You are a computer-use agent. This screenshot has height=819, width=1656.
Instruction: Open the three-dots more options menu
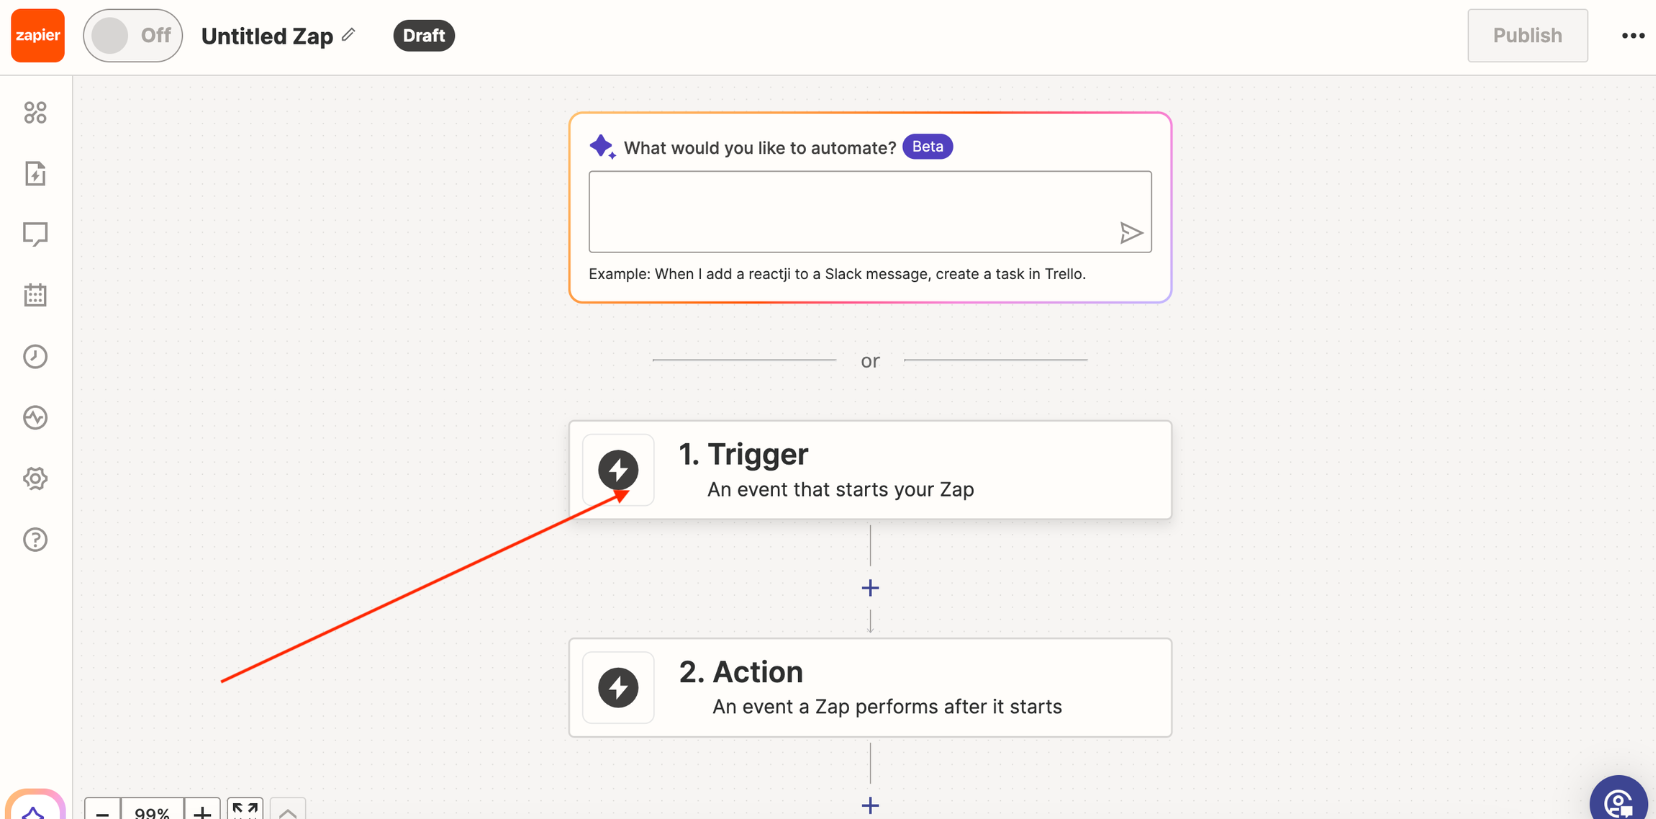pos(1633,36)
